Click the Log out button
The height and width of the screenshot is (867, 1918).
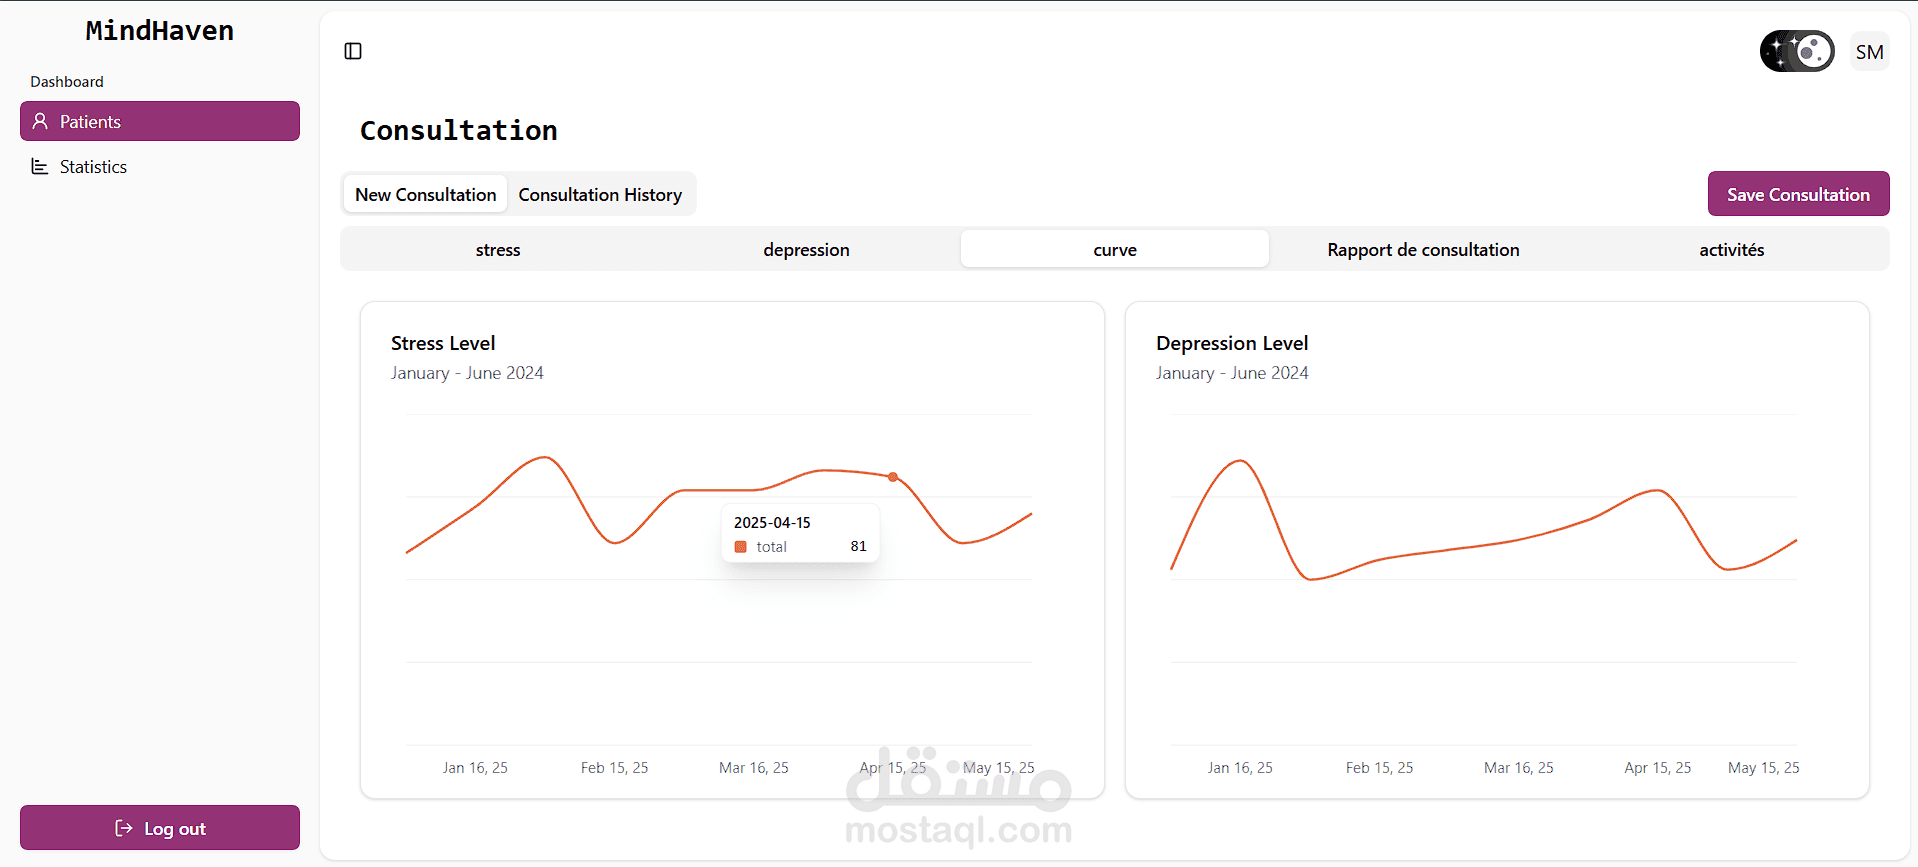click(x=160, y=828)
